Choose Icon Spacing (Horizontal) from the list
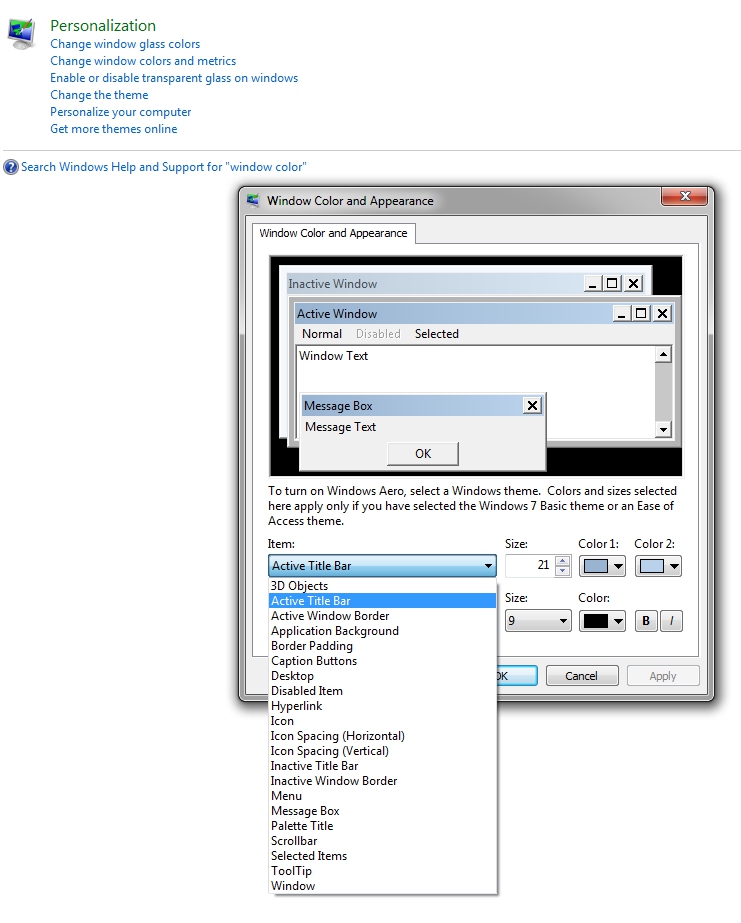This screenshot has height=923, width=741. [x=382, y=736]
